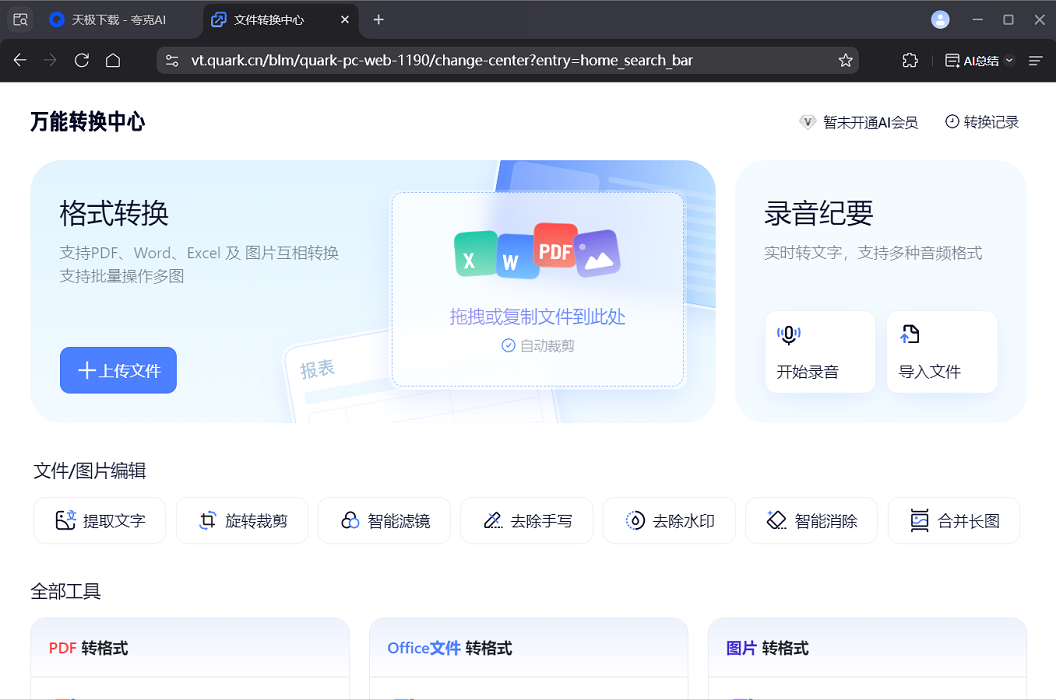Select the 提取文字 text extraction tool
This screenshot has width=1056, height=700.
(x=99, y=520)
